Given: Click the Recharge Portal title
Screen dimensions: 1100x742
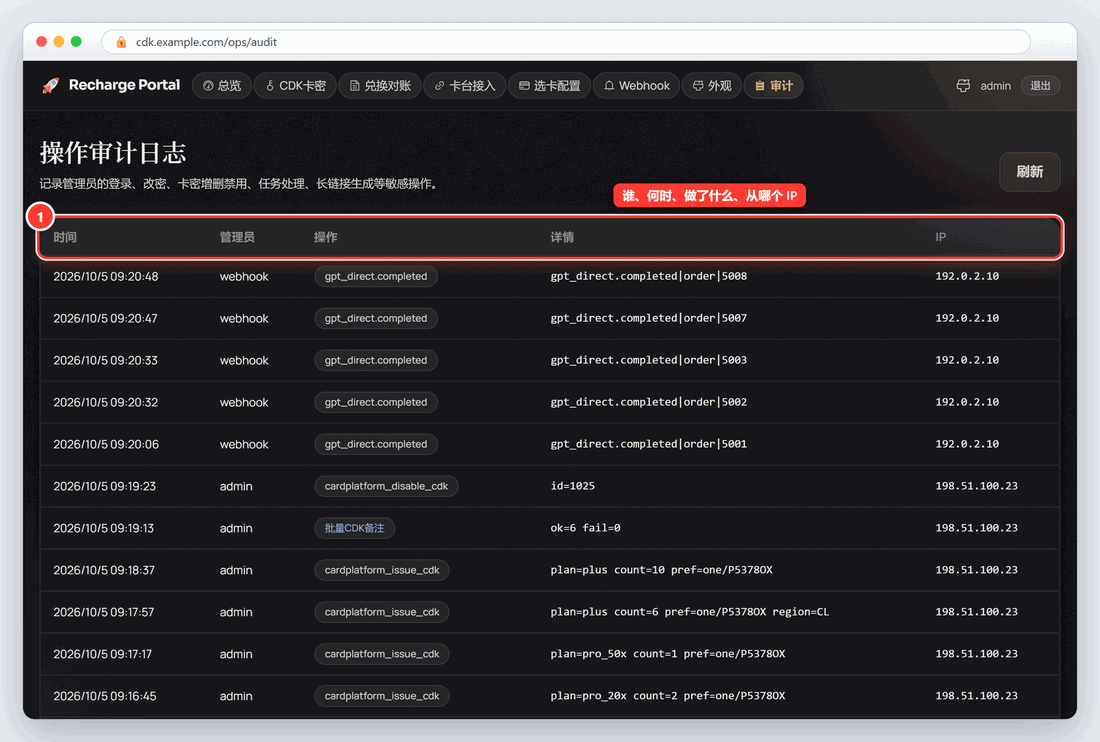Looking at the screenshot, I should pyautogui.click(x=124, y=85).
